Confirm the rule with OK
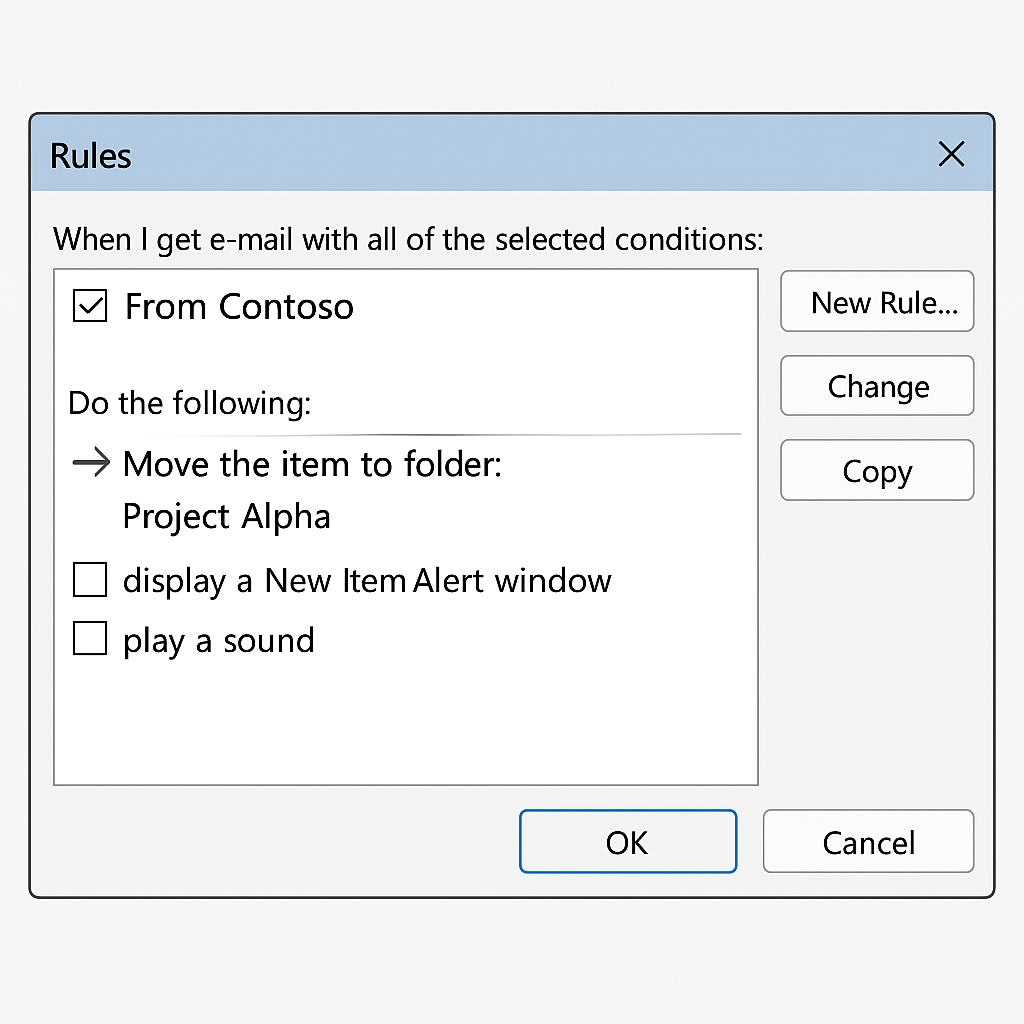 (628, 841)
